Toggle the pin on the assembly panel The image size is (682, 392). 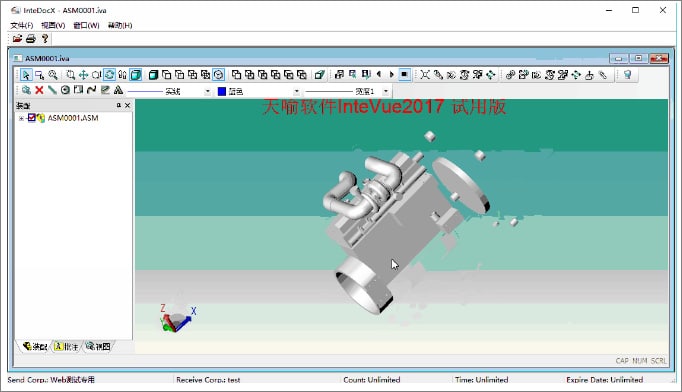click(118, 105)
